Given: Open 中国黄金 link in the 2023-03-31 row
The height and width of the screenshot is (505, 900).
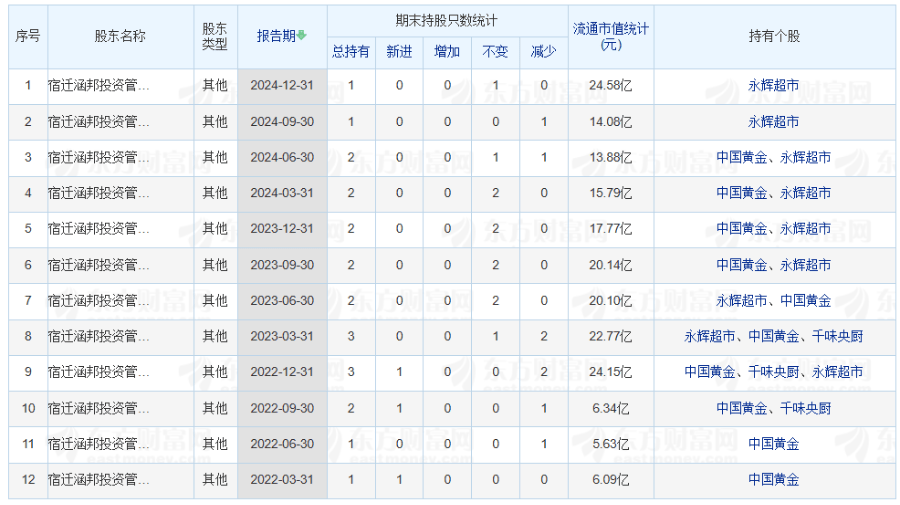Looking at the screenshot, I should [x=774, y=336].
